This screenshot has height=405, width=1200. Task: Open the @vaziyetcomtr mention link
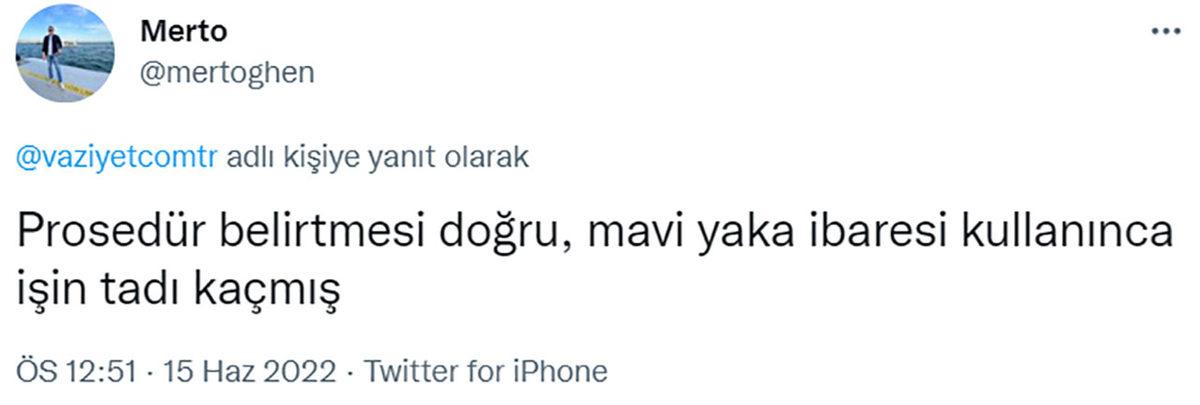pyautogui.click(x=119, y=160)
